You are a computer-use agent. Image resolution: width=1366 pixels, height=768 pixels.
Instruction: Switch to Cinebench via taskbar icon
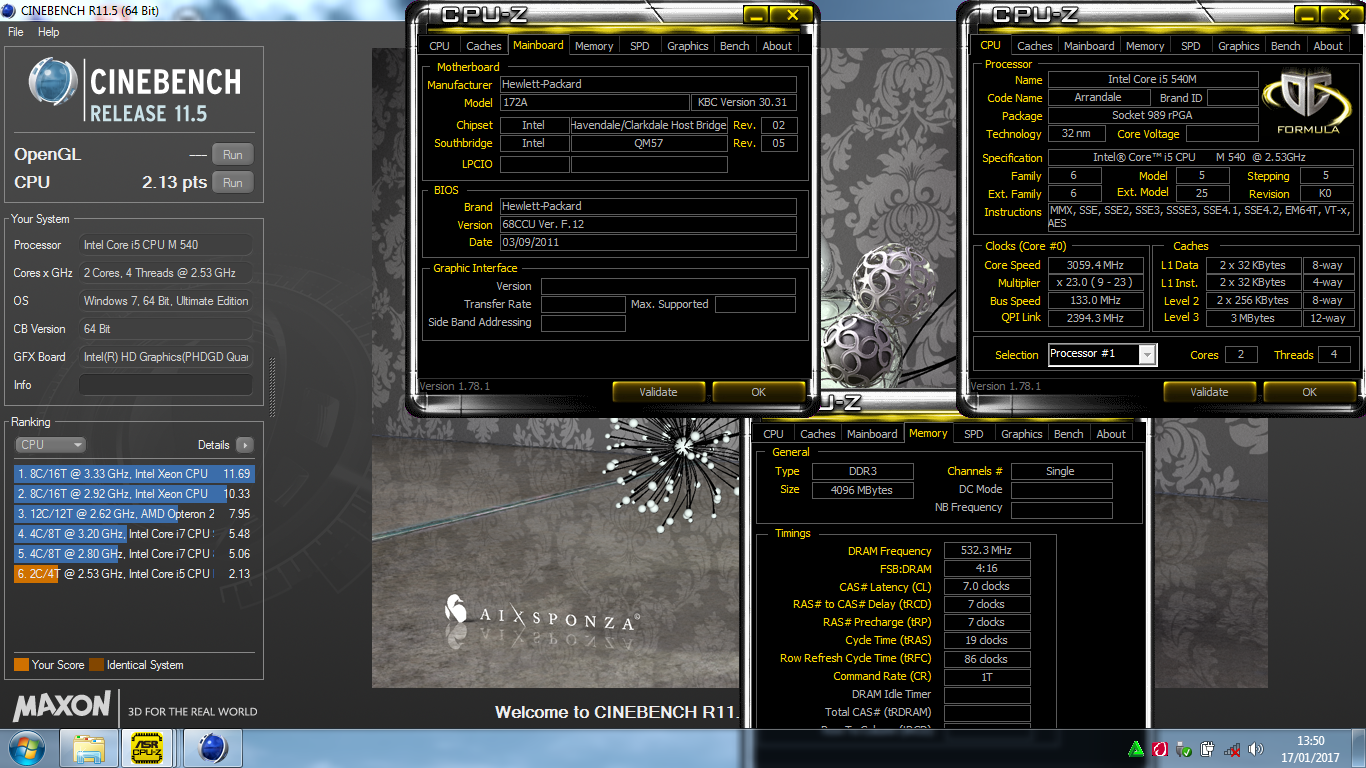(213, 747)
